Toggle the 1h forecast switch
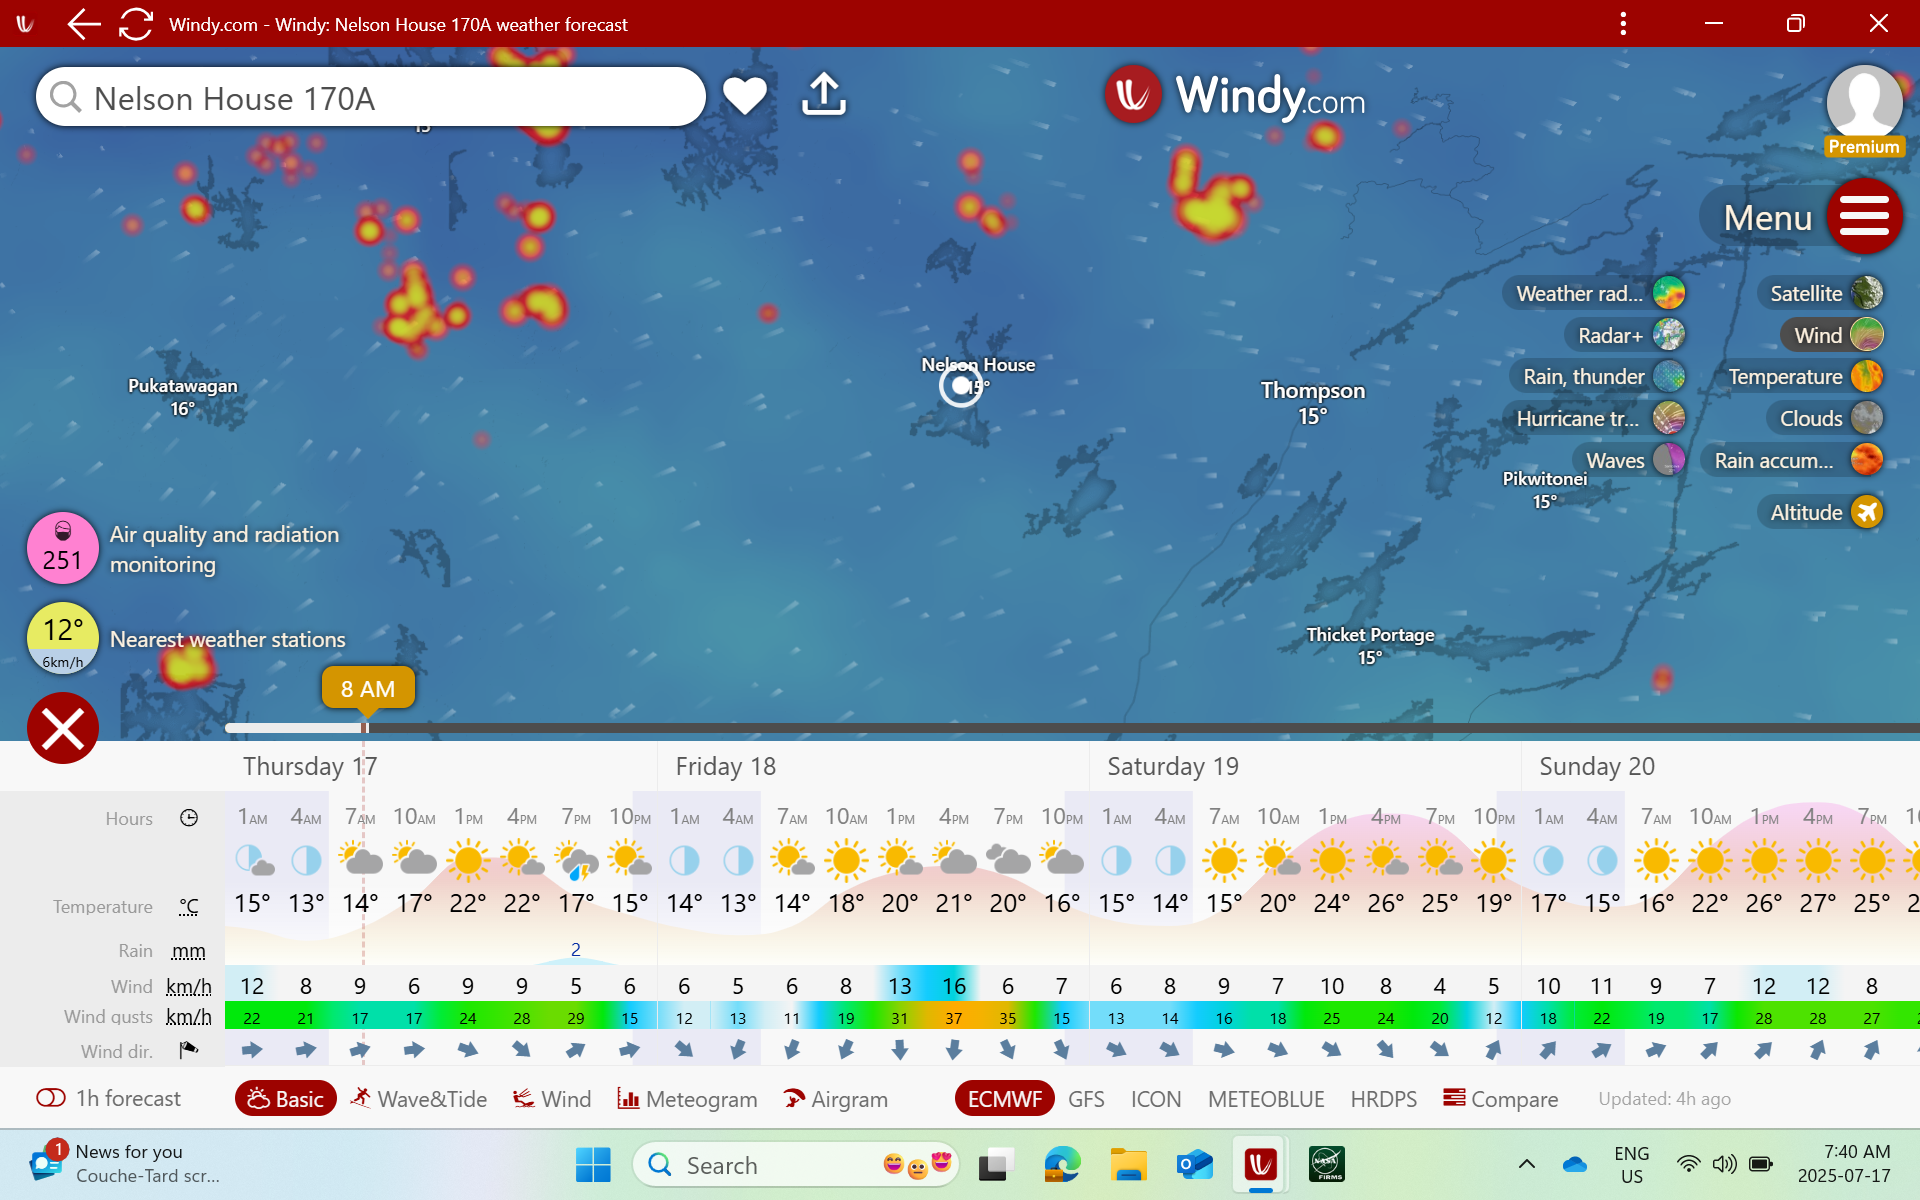This screenshot has height=1200, width=1920. pos(51,1098)
